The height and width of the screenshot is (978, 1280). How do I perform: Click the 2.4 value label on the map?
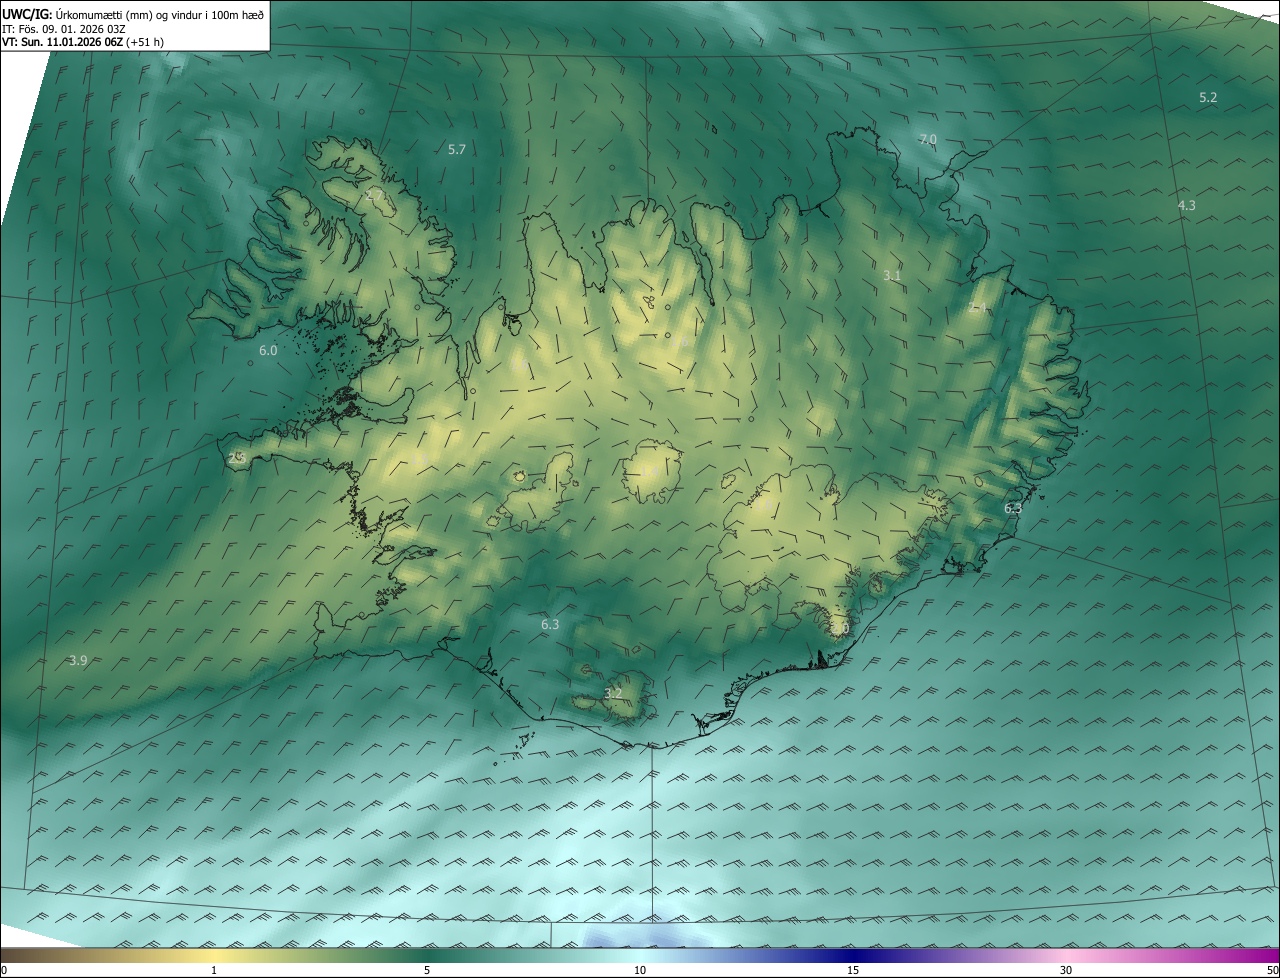978,307
